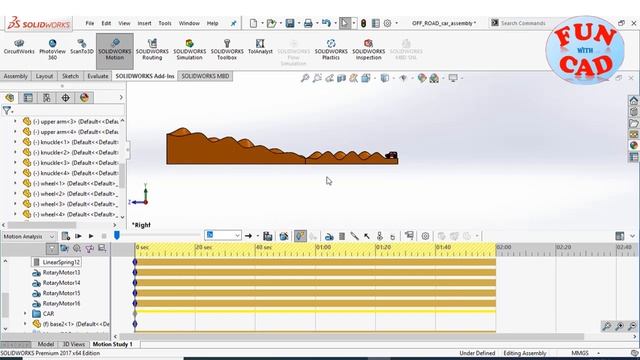The height and width of the screenshot is (360, 640).
Task: Expand the CAR folder in motion tree
Action: pos(25,313)
